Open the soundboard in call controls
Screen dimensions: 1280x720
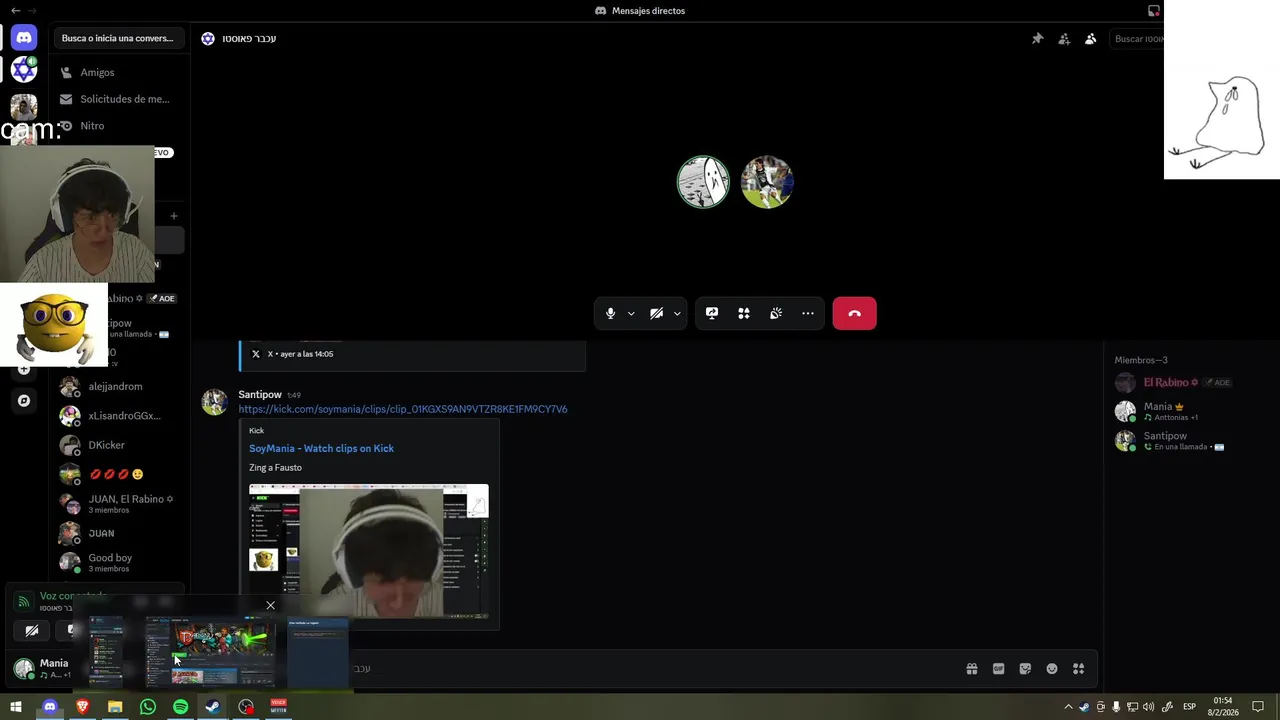776,313
